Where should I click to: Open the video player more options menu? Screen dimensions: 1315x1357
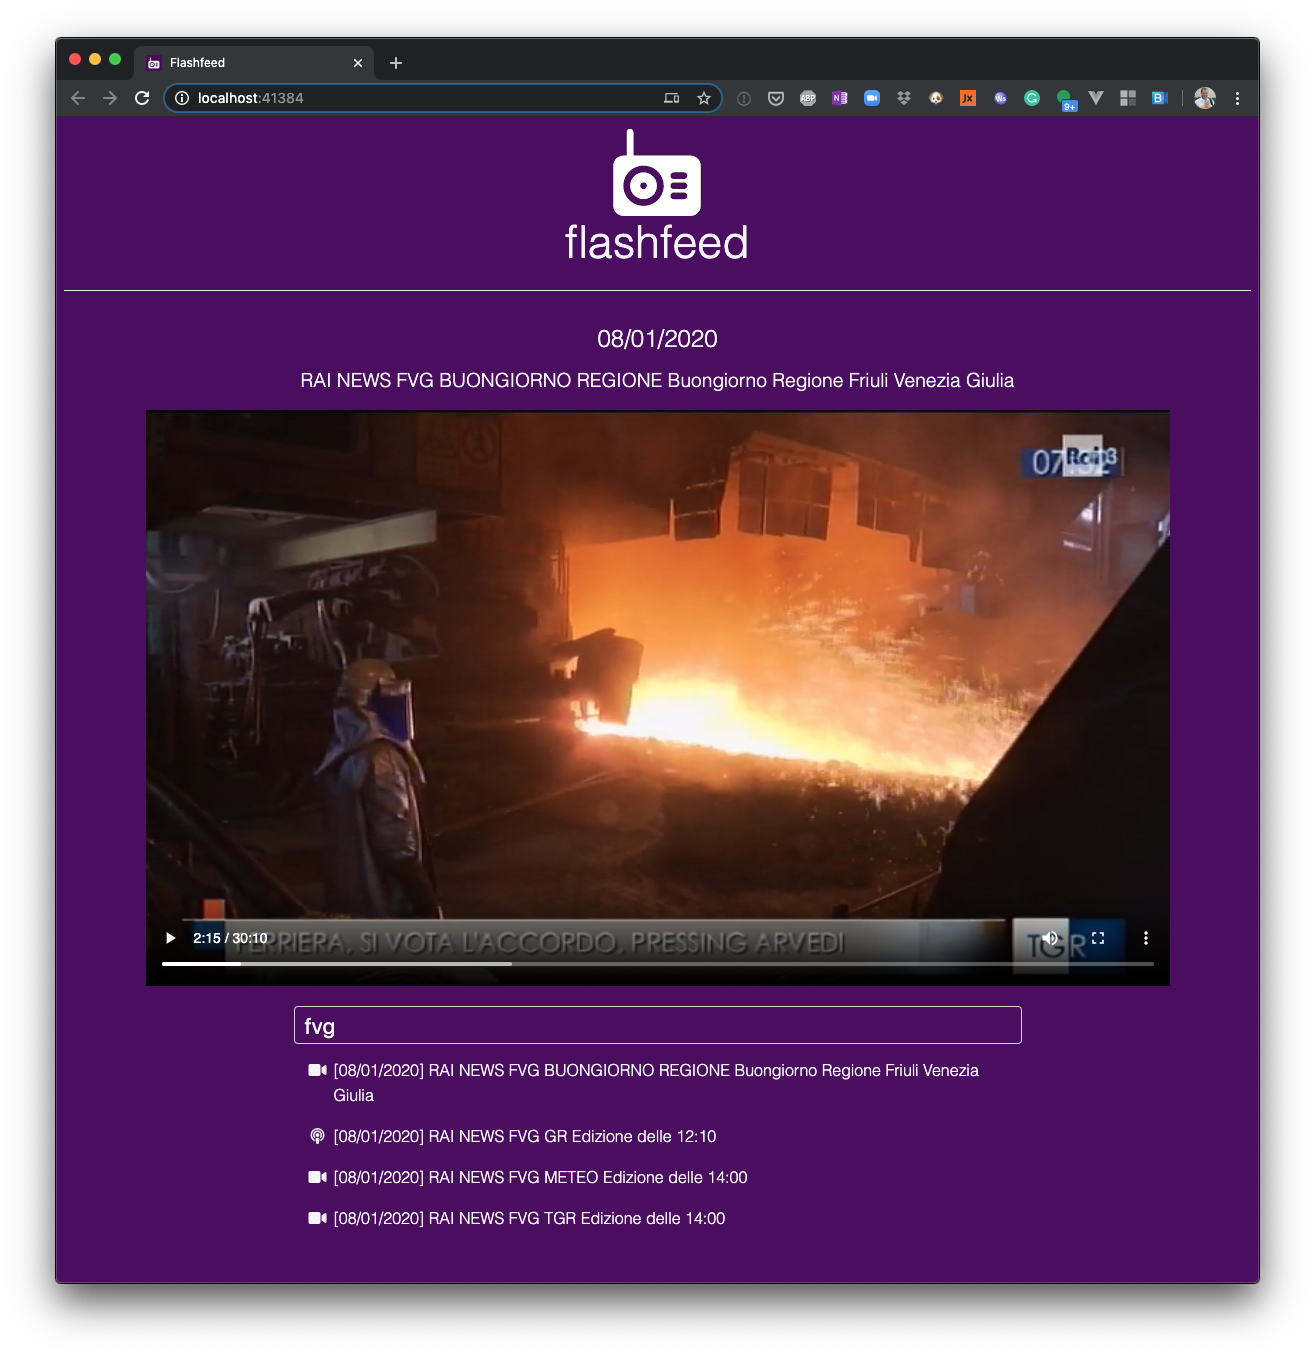point(1146,938)
